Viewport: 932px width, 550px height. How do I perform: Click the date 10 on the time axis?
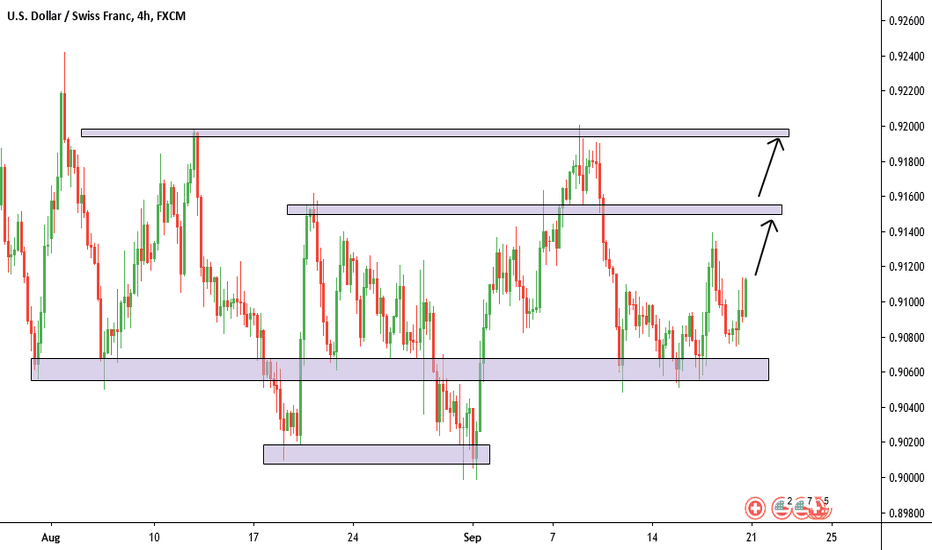pos(154,538)
